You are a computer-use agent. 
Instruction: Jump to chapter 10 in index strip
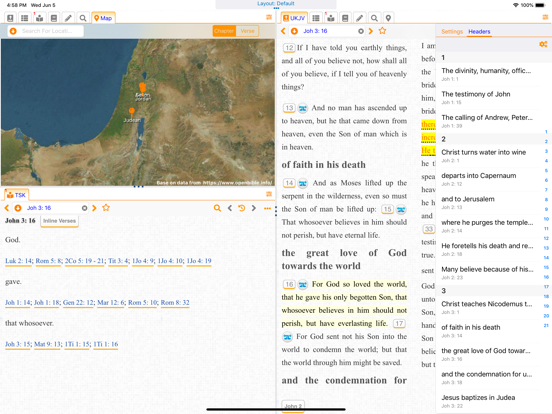click(546, 219)
